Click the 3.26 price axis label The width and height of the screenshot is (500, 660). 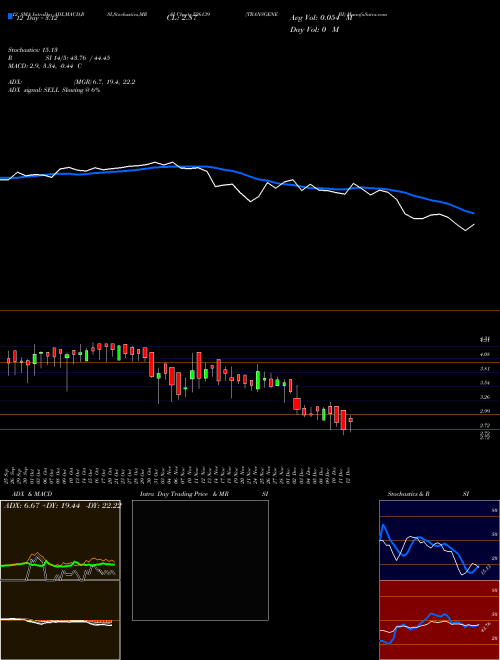coord(484,397)
